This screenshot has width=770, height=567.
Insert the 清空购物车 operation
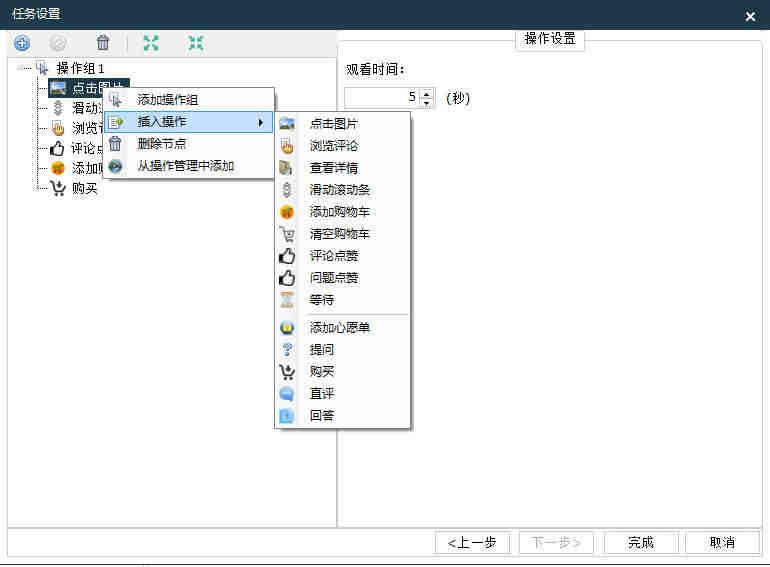(x=342, y=234)
